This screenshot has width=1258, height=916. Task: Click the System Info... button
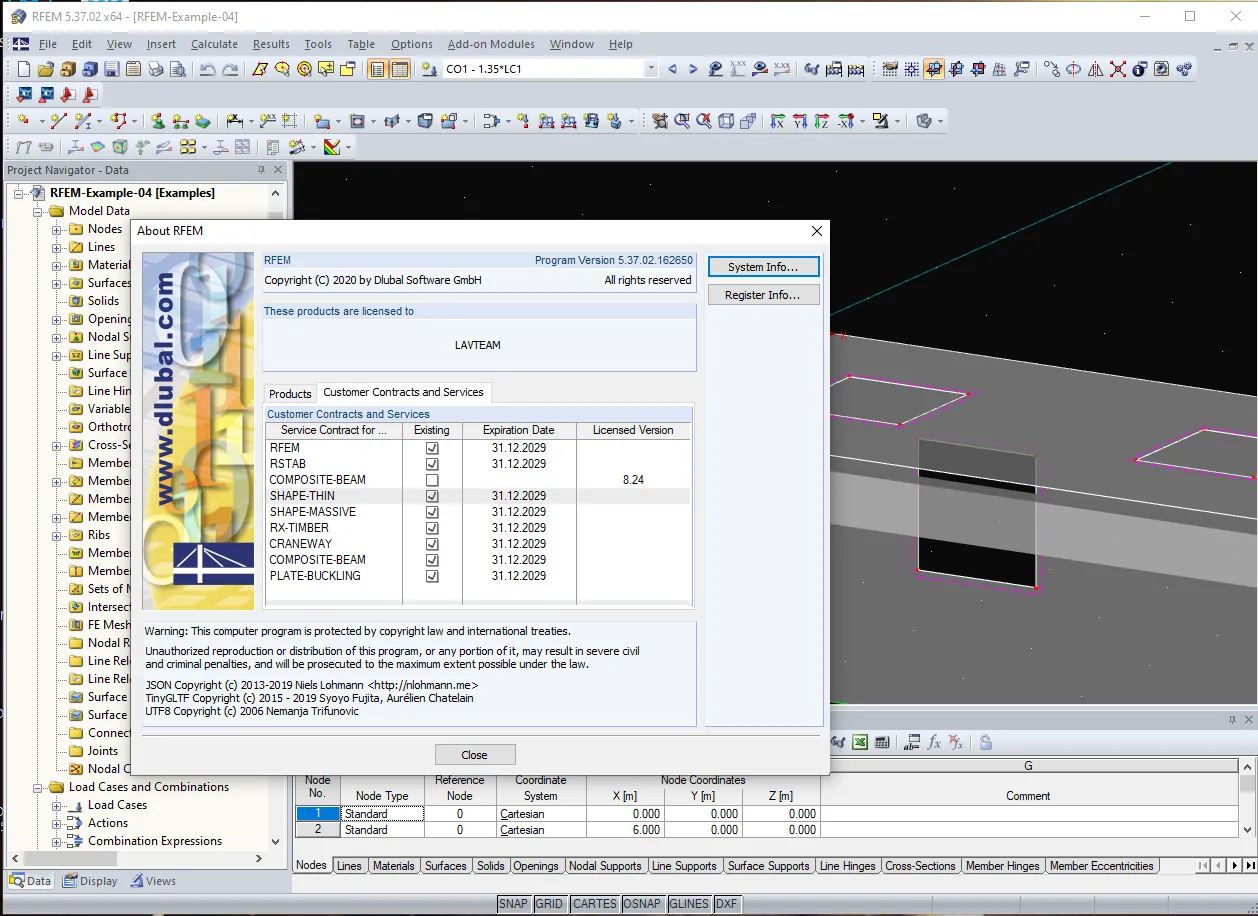click(x=763, y=267)
